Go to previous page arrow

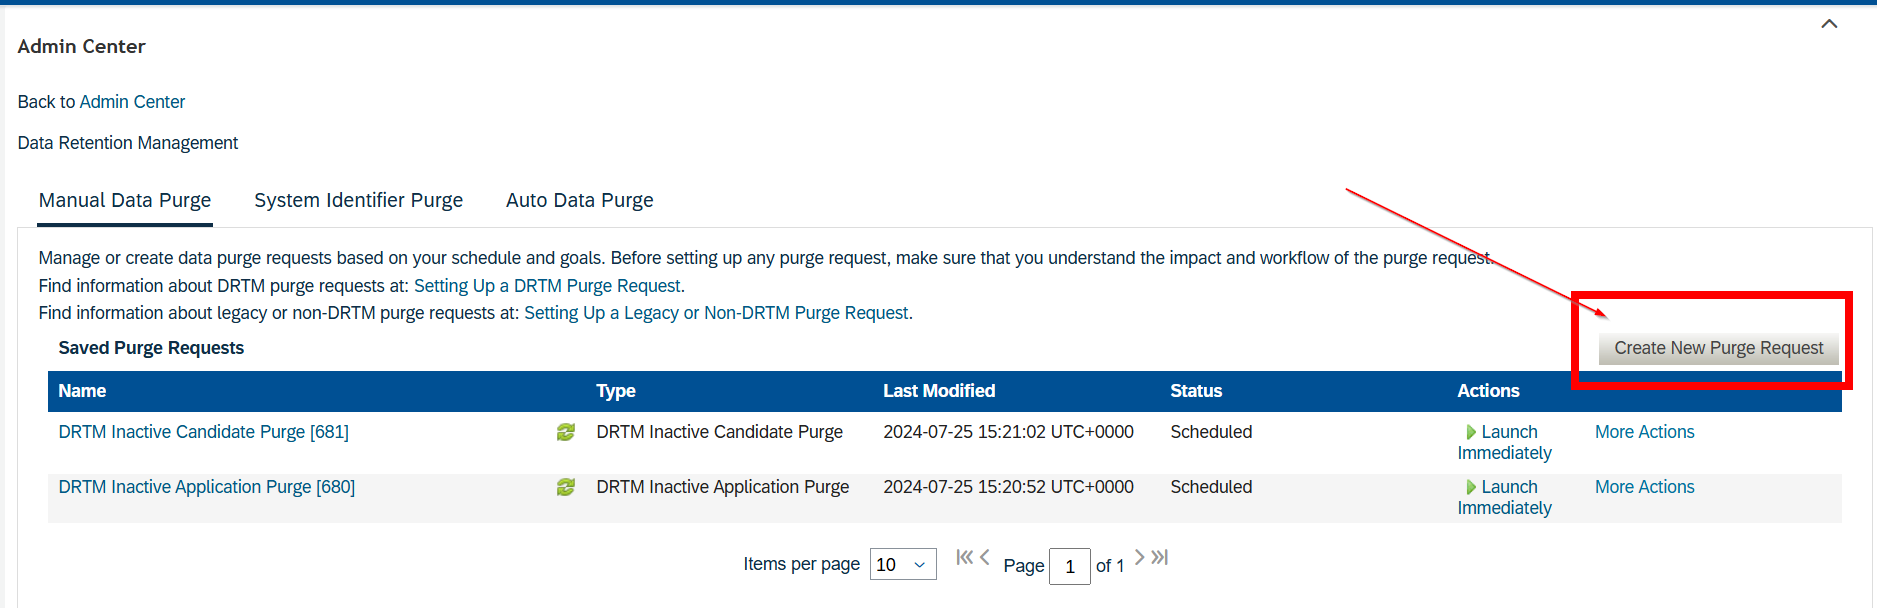tap(985, 558)
